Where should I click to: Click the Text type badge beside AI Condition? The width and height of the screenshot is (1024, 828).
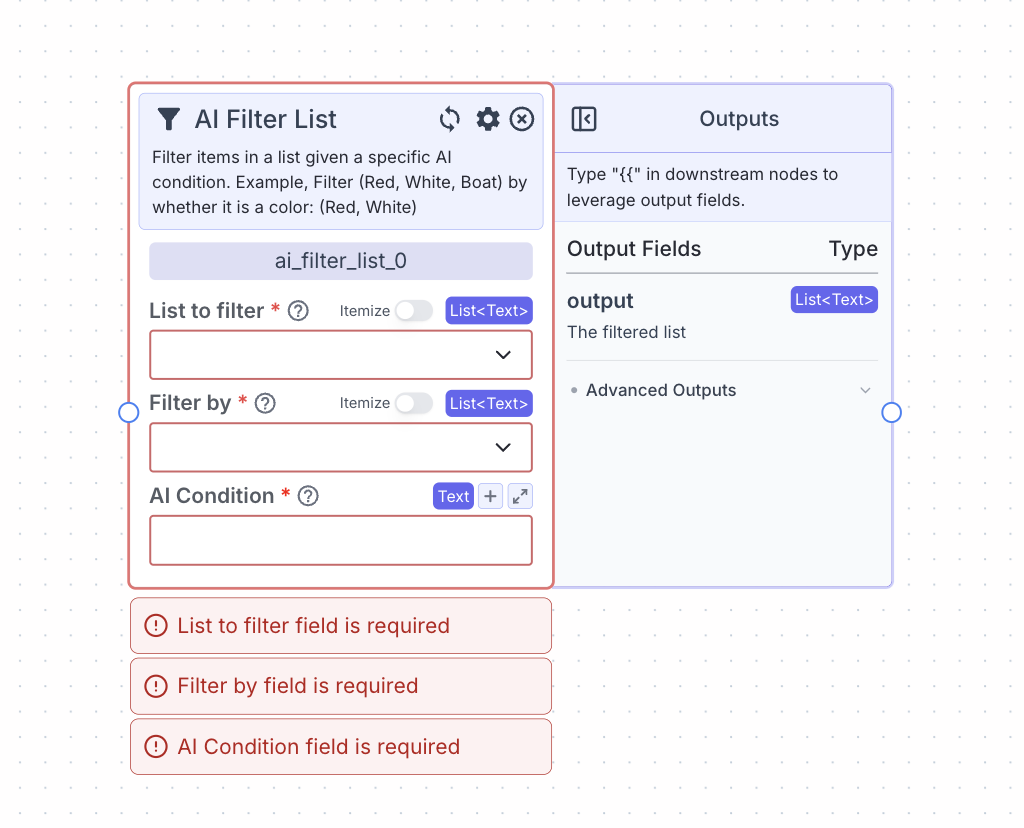pos(453,495)
